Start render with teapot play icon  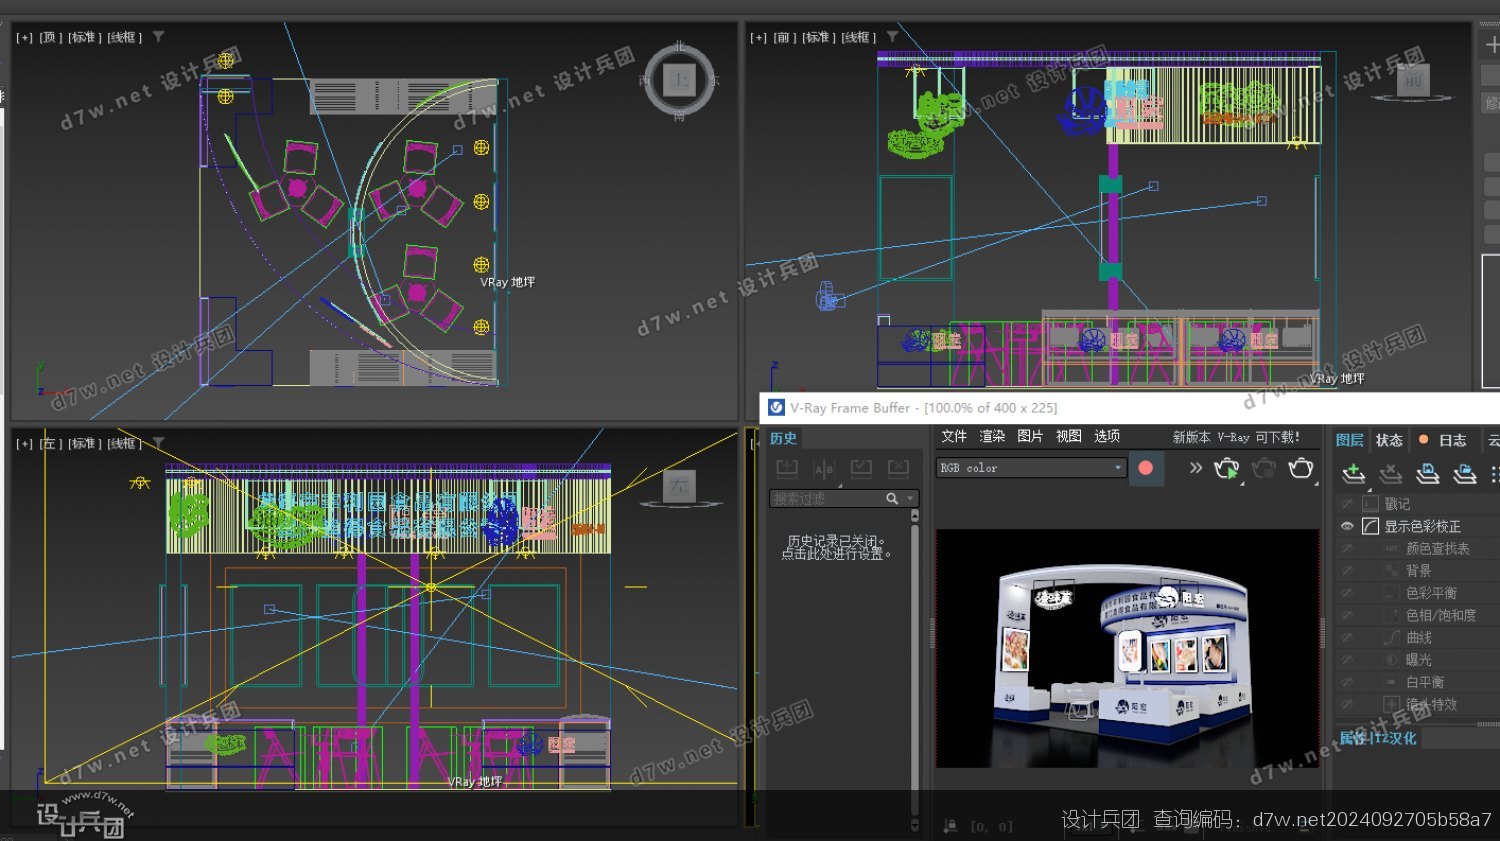pyautogui.click(x=1227, y=468)
